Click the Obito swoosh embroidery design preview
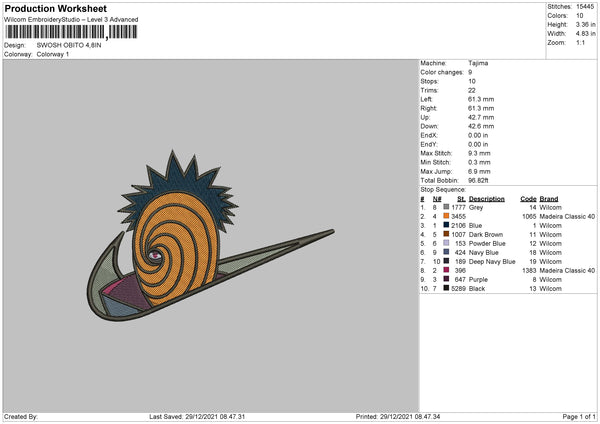 (210, 236)
